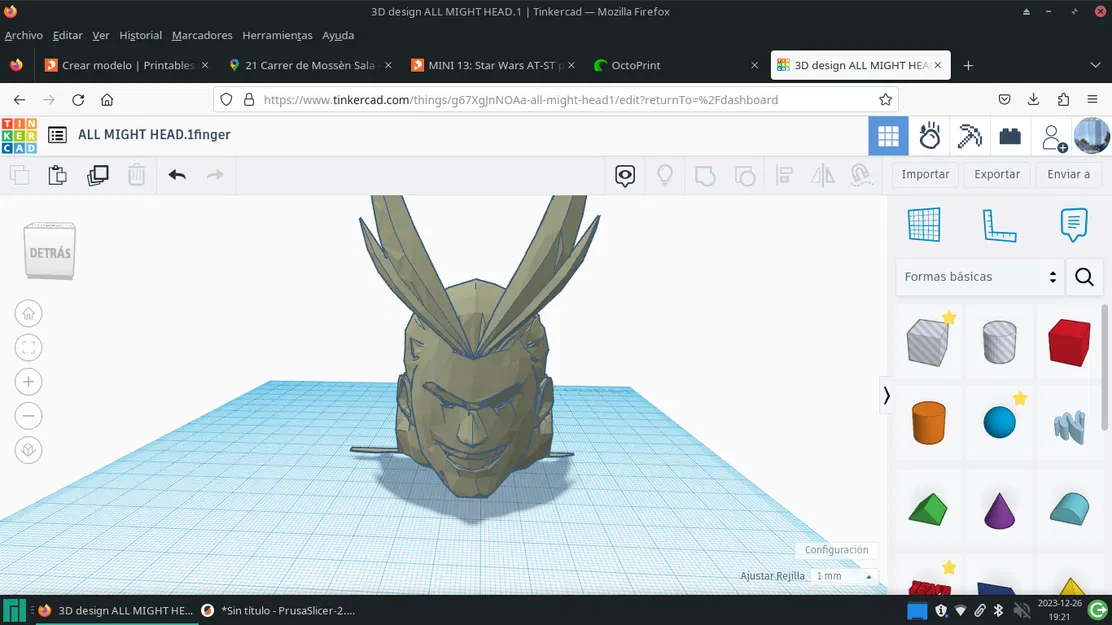Switch to Bricks view with the Lego icon

pos(1009,135)
